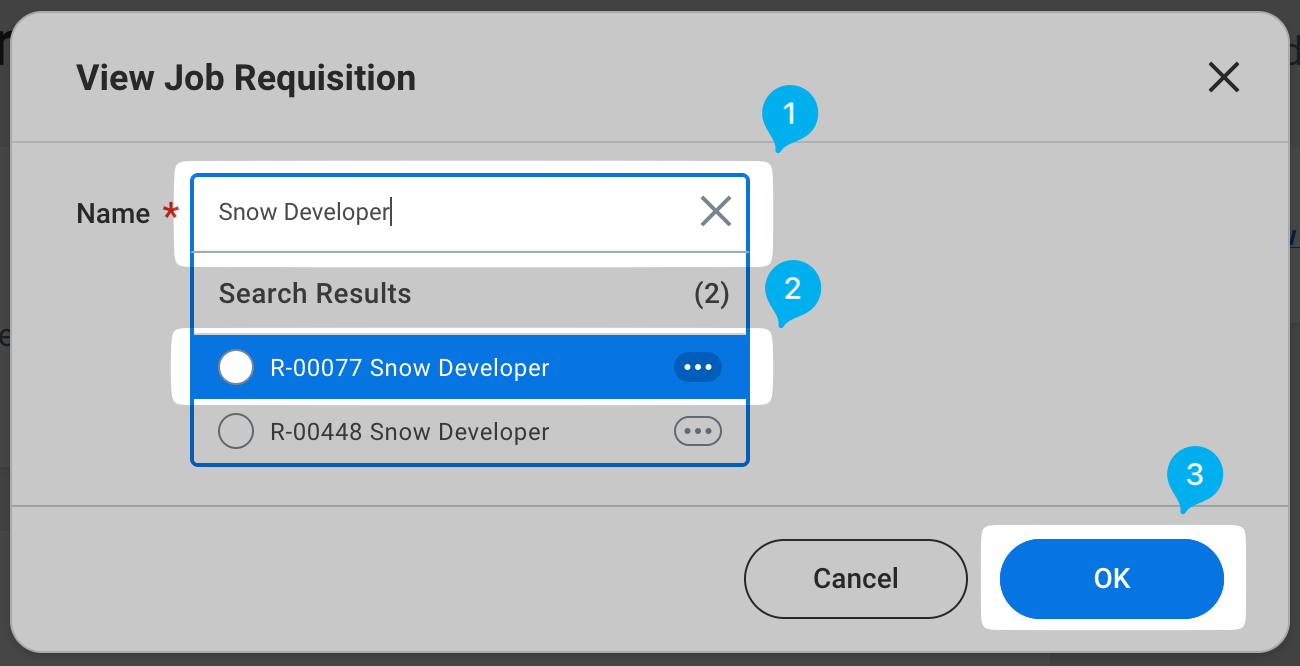The width and height of the screenshot is (1300, 666).
Task: Click the Search Results header
Action: click(315, 294)
